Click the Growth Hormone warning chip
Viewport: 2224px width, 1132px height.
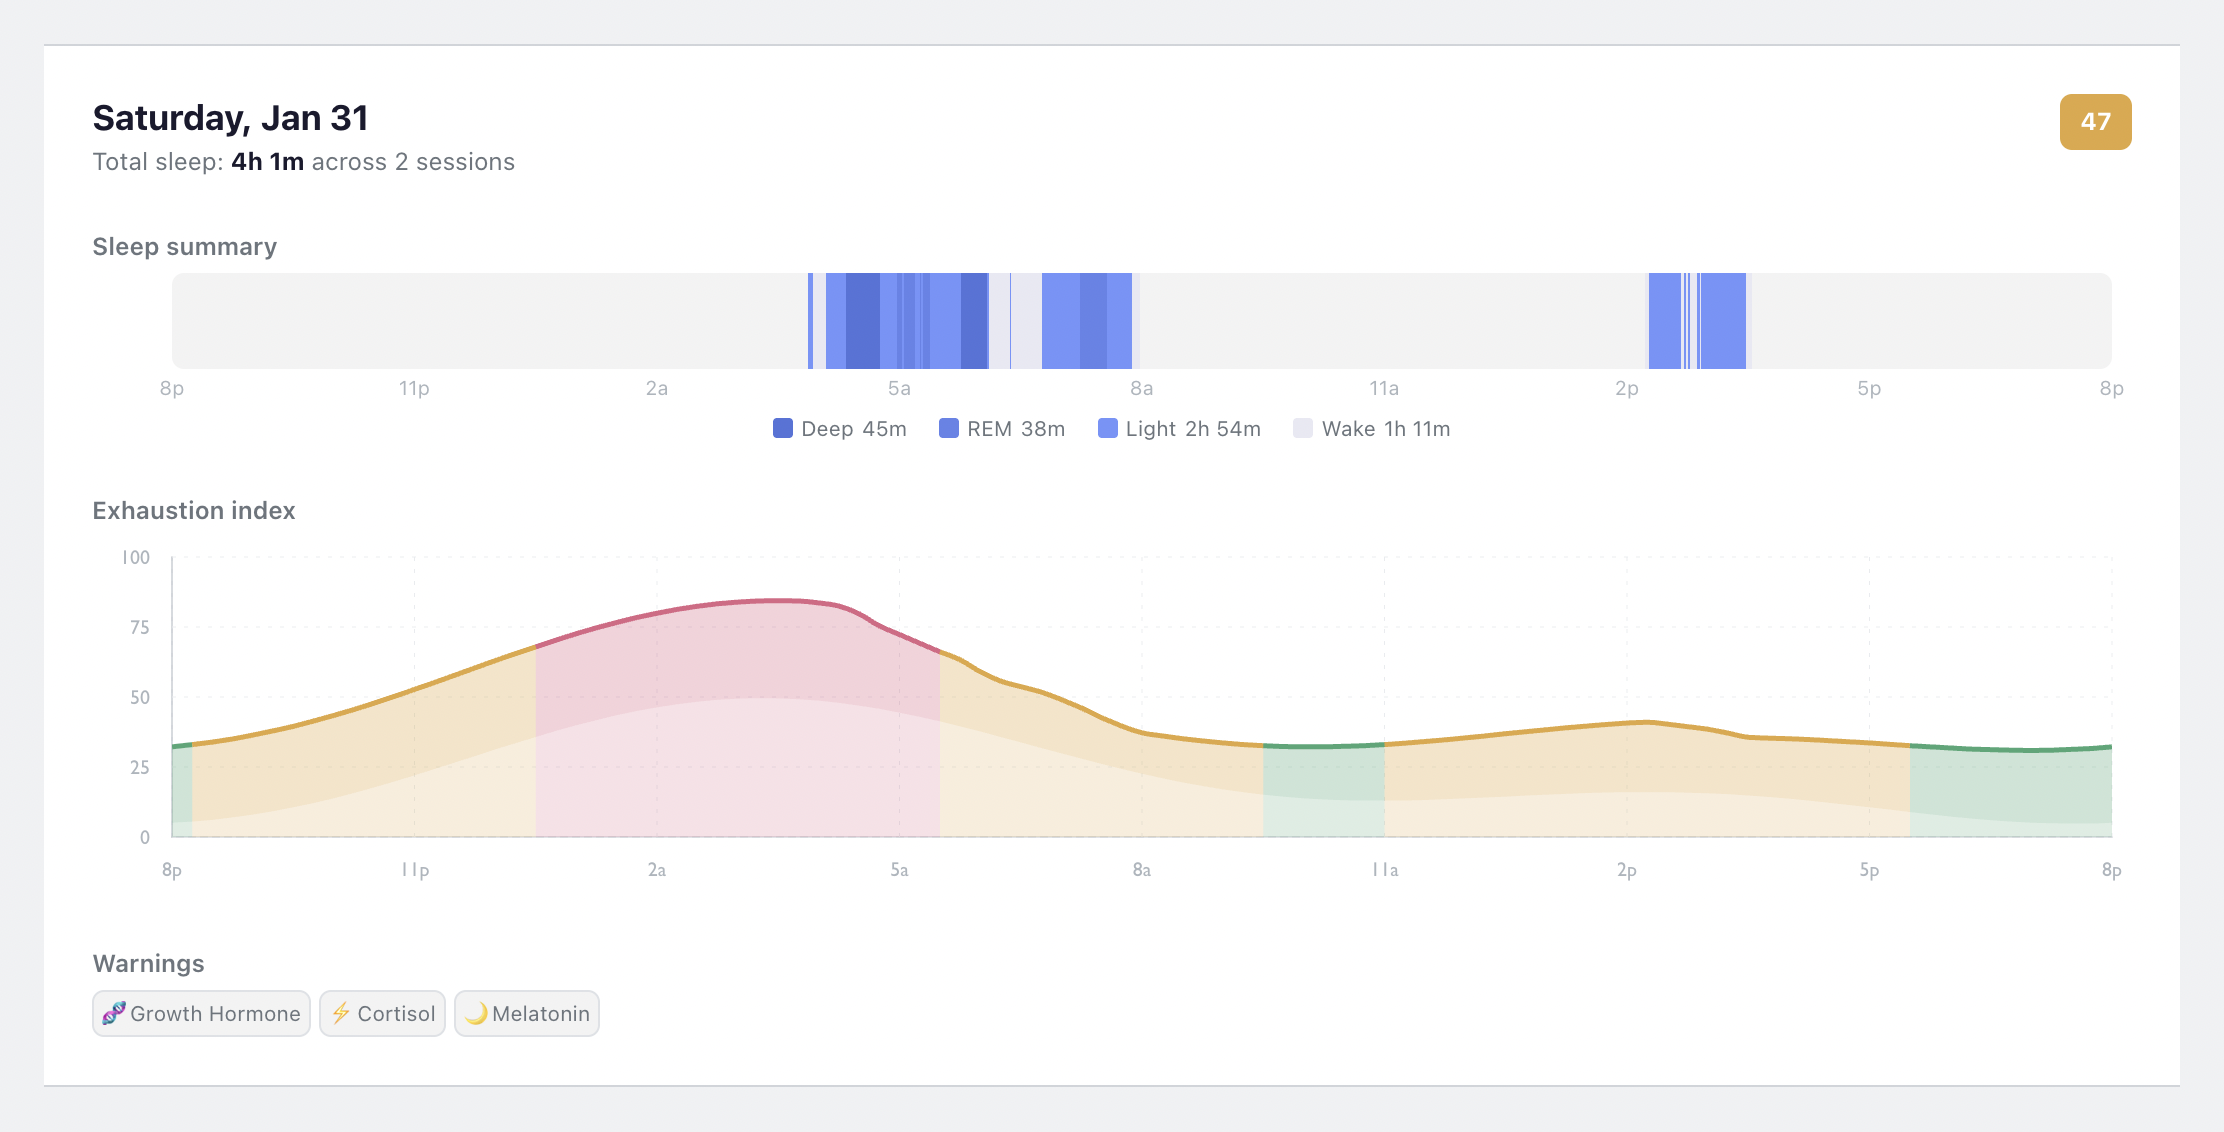click(x=200, y=1013)
